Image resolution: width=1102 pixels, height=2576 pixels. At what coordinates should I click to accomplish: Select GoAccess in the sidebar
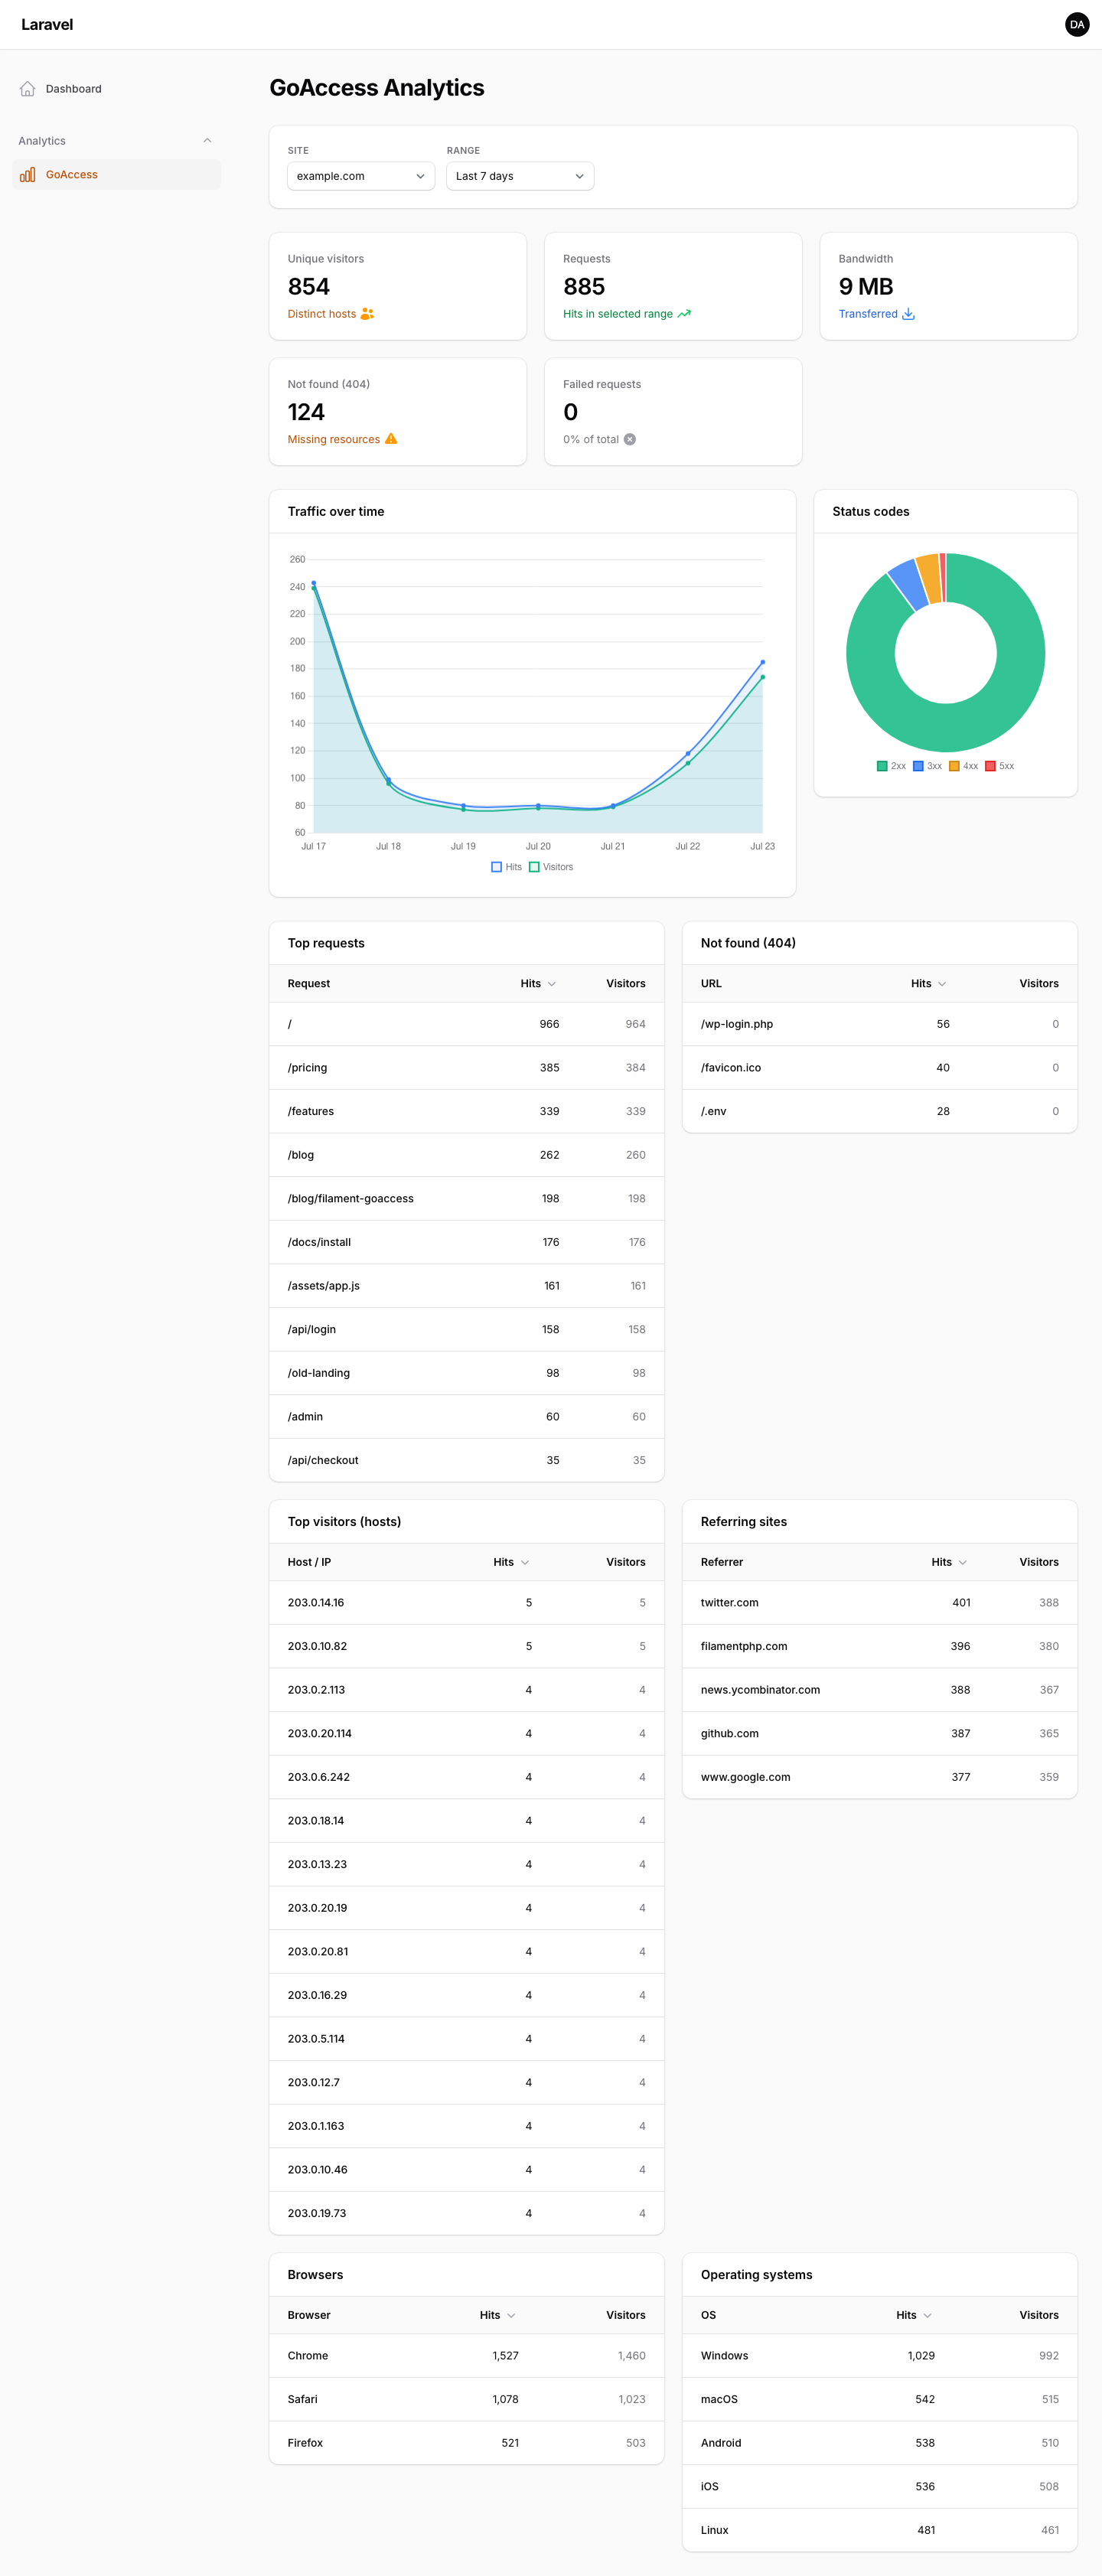[116, 174]
